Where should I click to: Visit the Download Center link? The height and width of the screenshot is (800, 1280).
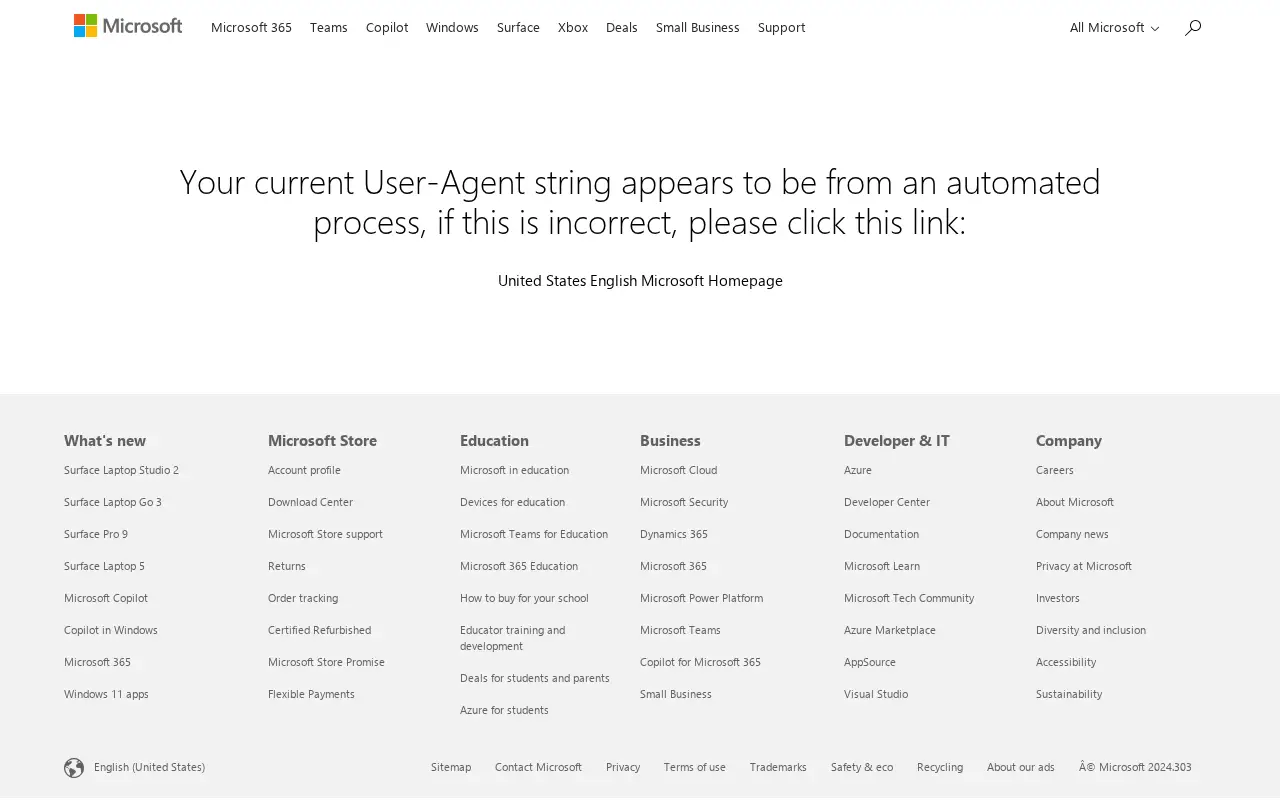click(310, 502)
